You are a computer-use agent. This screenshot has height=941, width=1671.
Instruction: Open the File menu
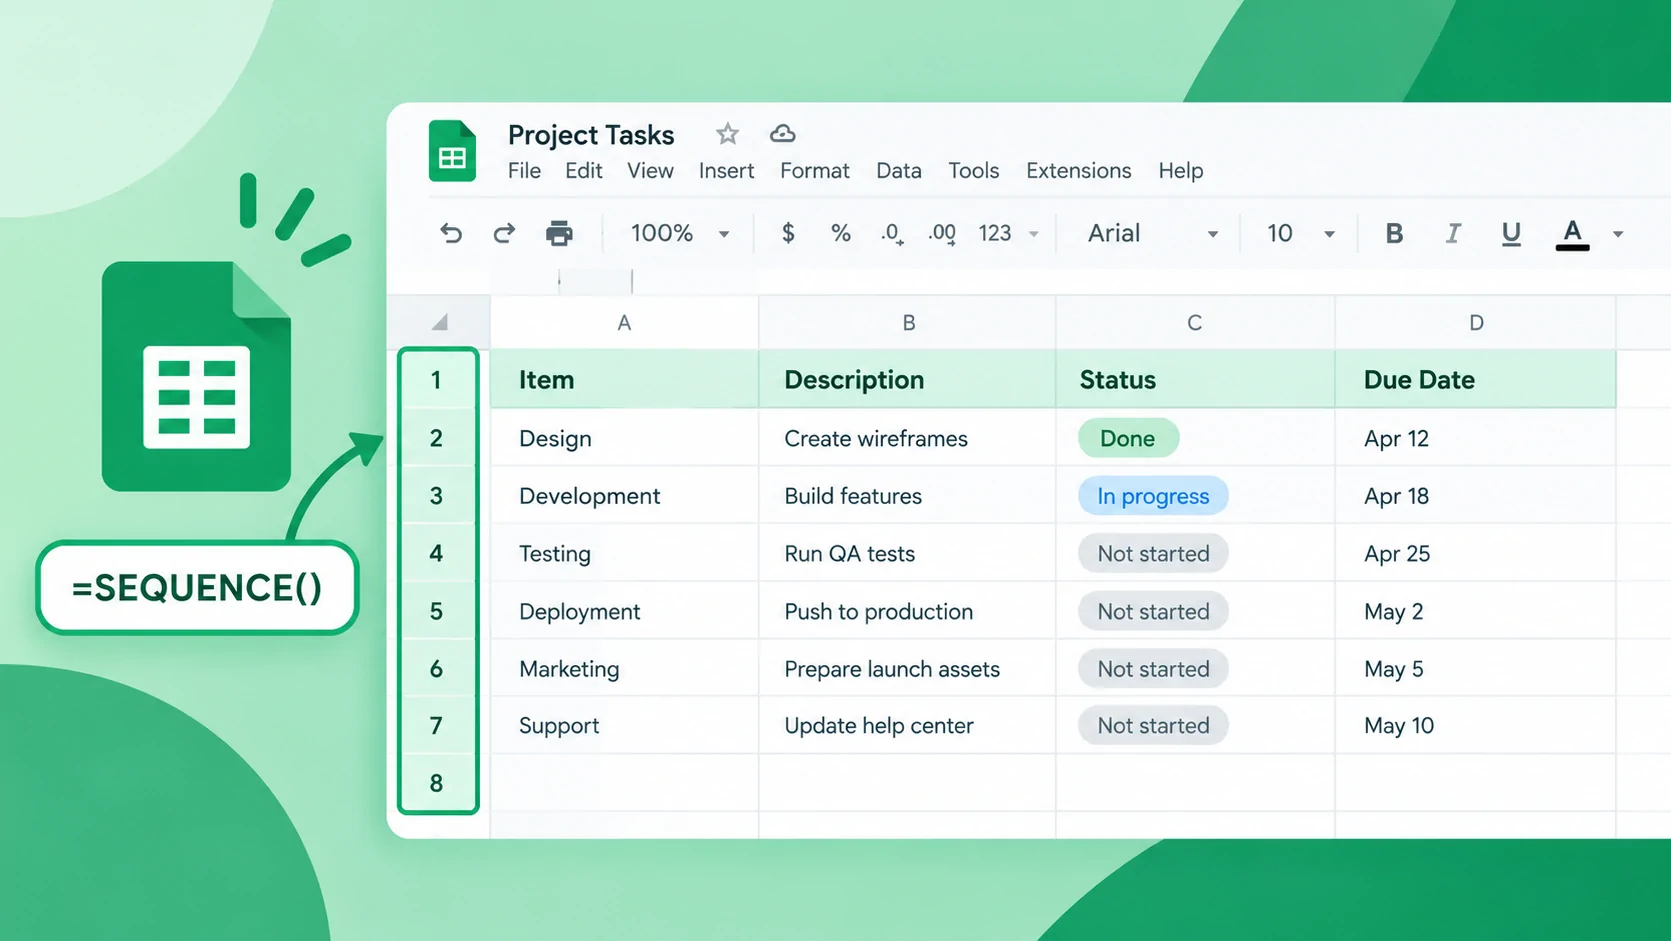pos(524,171)
